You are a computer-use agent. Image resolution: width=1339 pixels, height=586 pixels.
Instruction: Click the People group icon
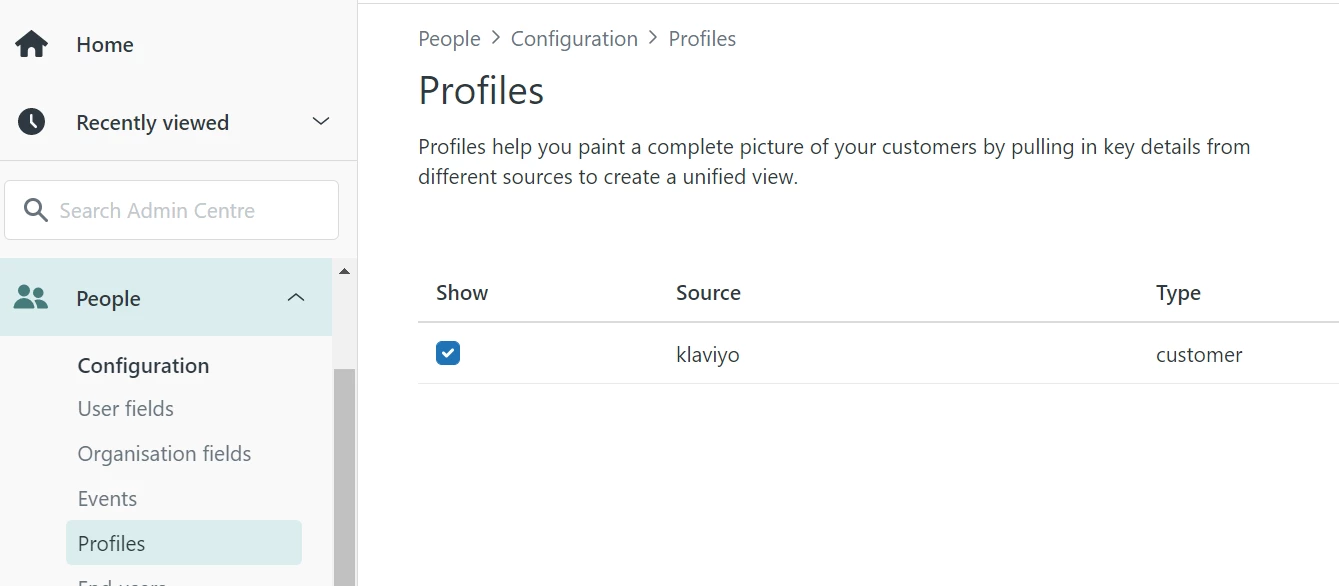[31, 298]
